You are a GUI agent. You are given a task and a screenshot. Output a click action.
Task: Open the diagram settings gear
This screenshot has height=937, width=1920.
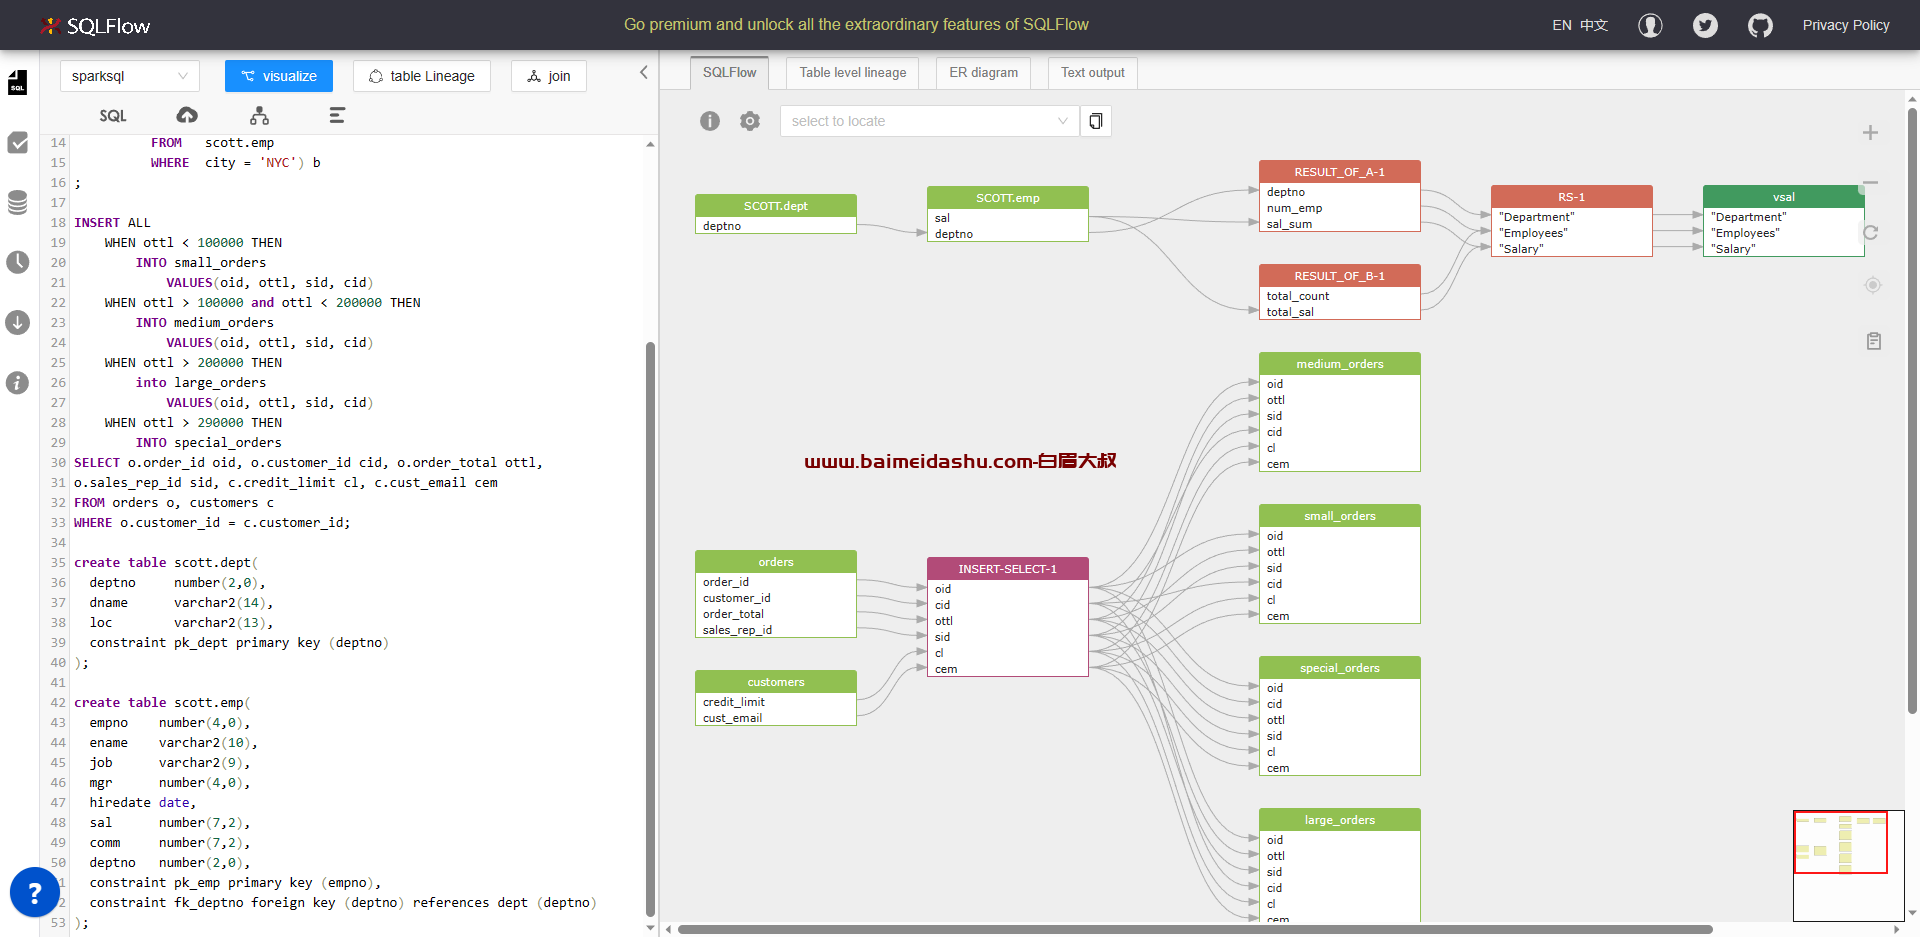(750, 121)
